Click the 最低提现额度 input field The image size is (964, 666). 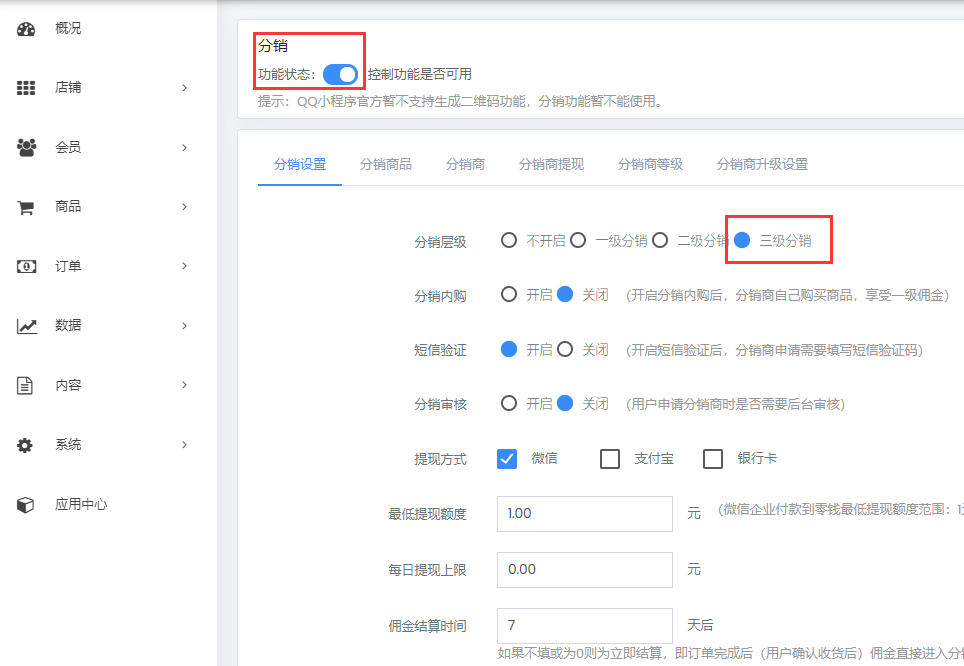(x=584, y=514)
